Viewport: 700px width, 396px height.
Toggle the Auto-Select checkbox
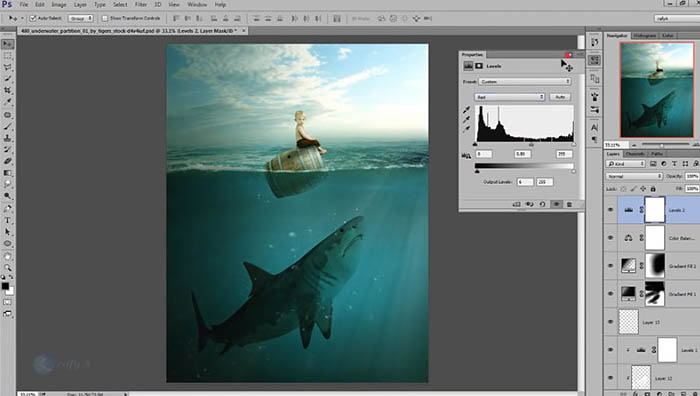[33, 18]
